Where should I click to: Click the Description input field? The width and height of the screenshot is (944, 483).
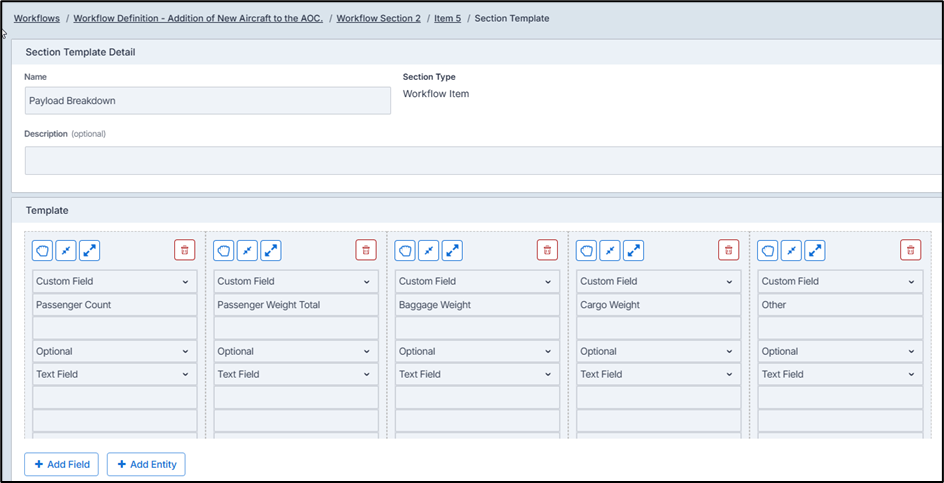tap(480, 161)
